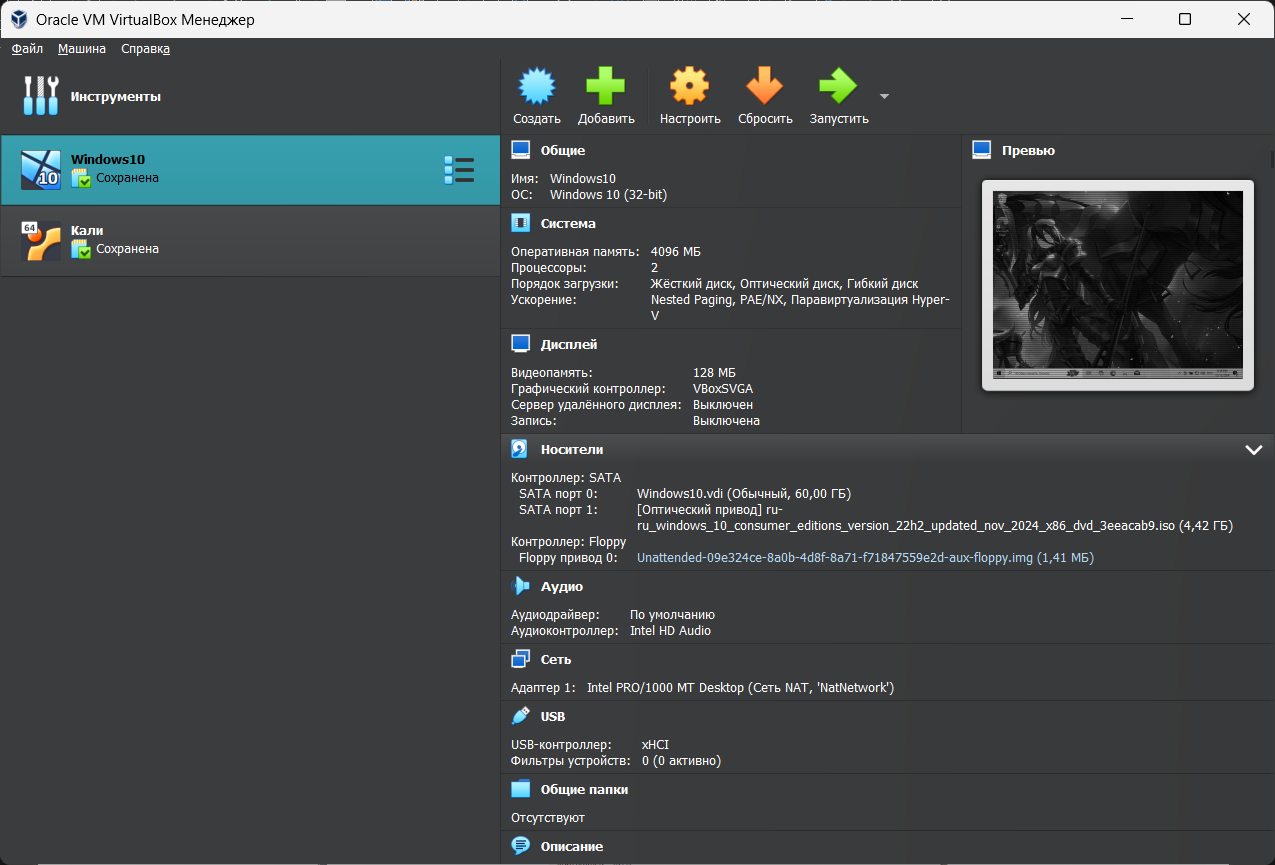1275x865 pixels.
Task: Open the Машина menu
Action: click(82, 48)
